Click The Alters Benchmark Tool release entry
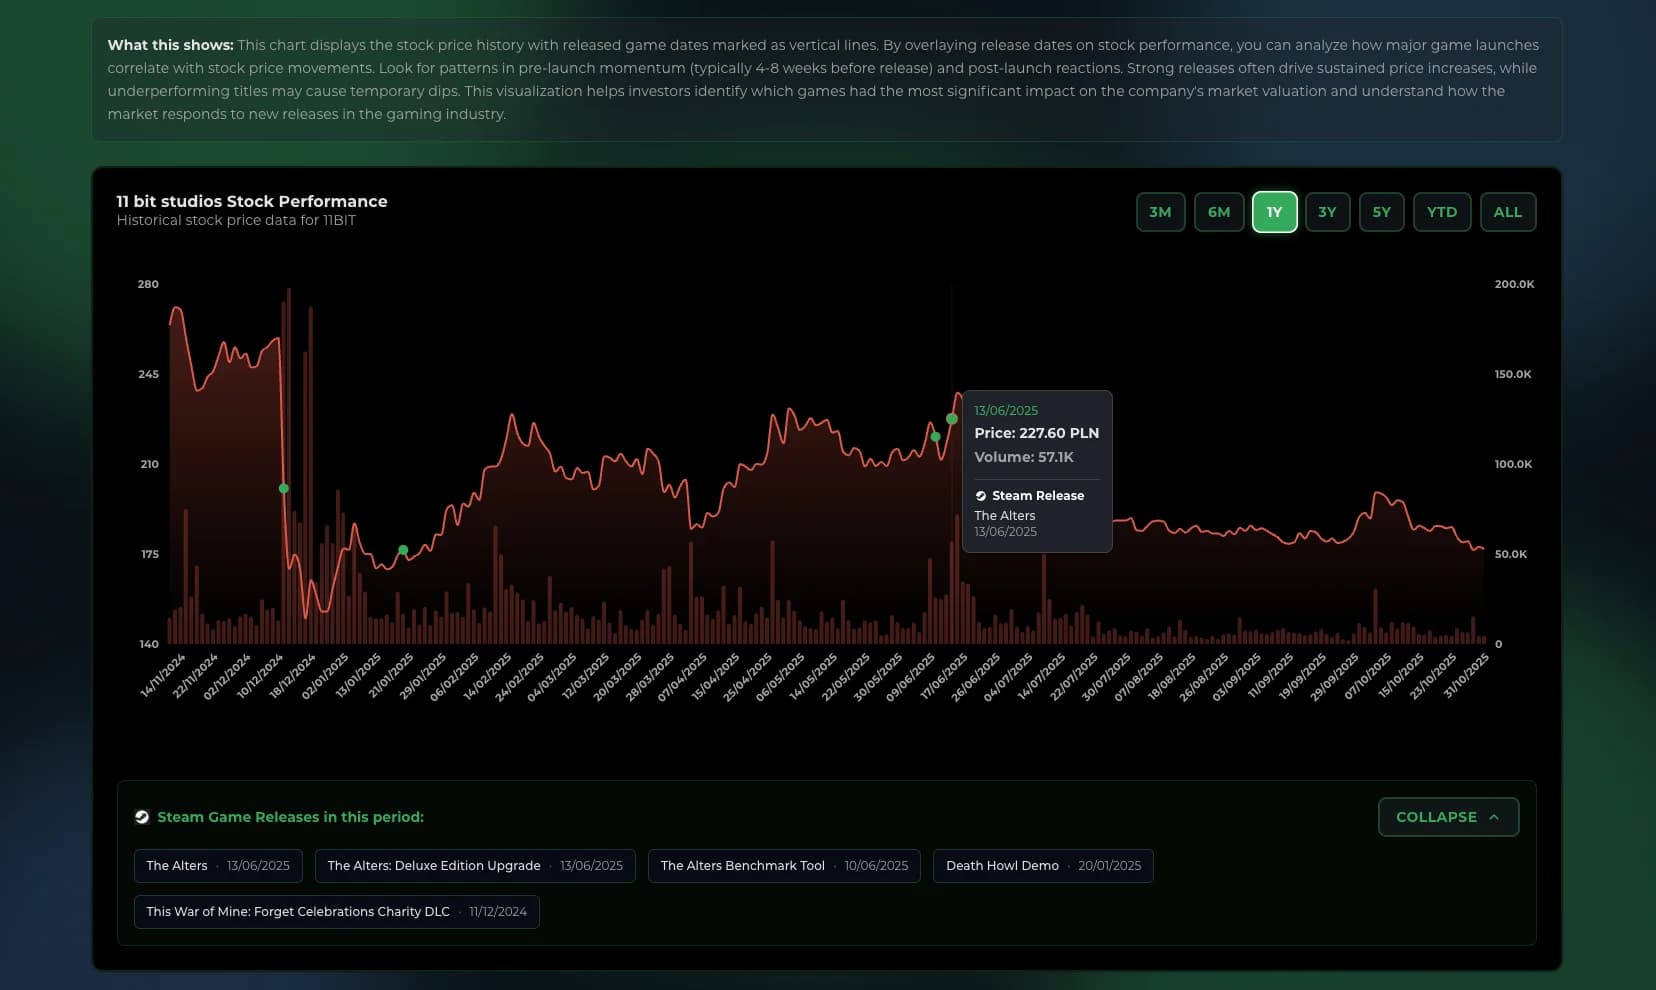Image resolution: width=1656 pixels, height=990 pixels. point(784,865)
